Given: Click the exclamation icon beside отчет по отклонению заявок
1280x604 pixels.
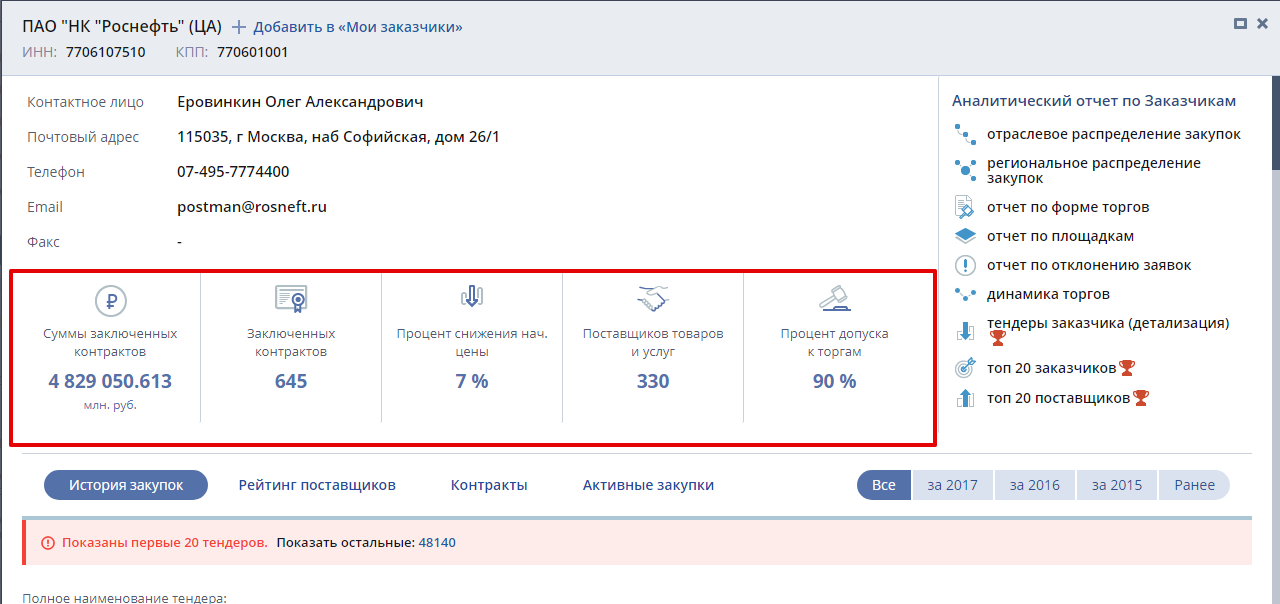Looking at the screenshot, I should point(965,265).
